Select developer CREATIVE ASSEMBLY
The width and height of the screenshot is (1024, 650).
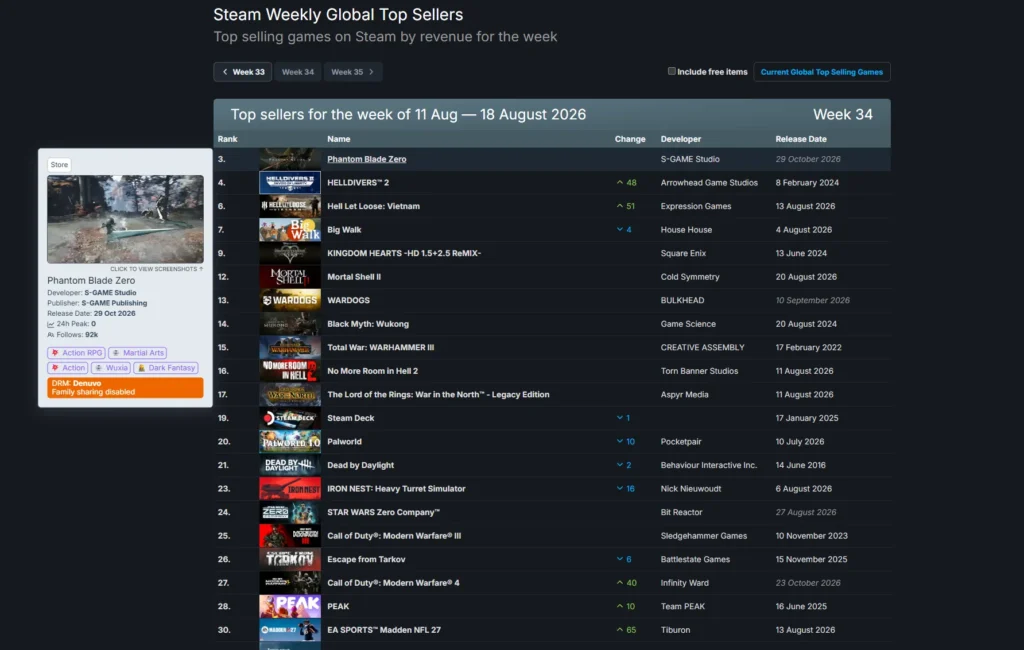[x=703, y=347]
